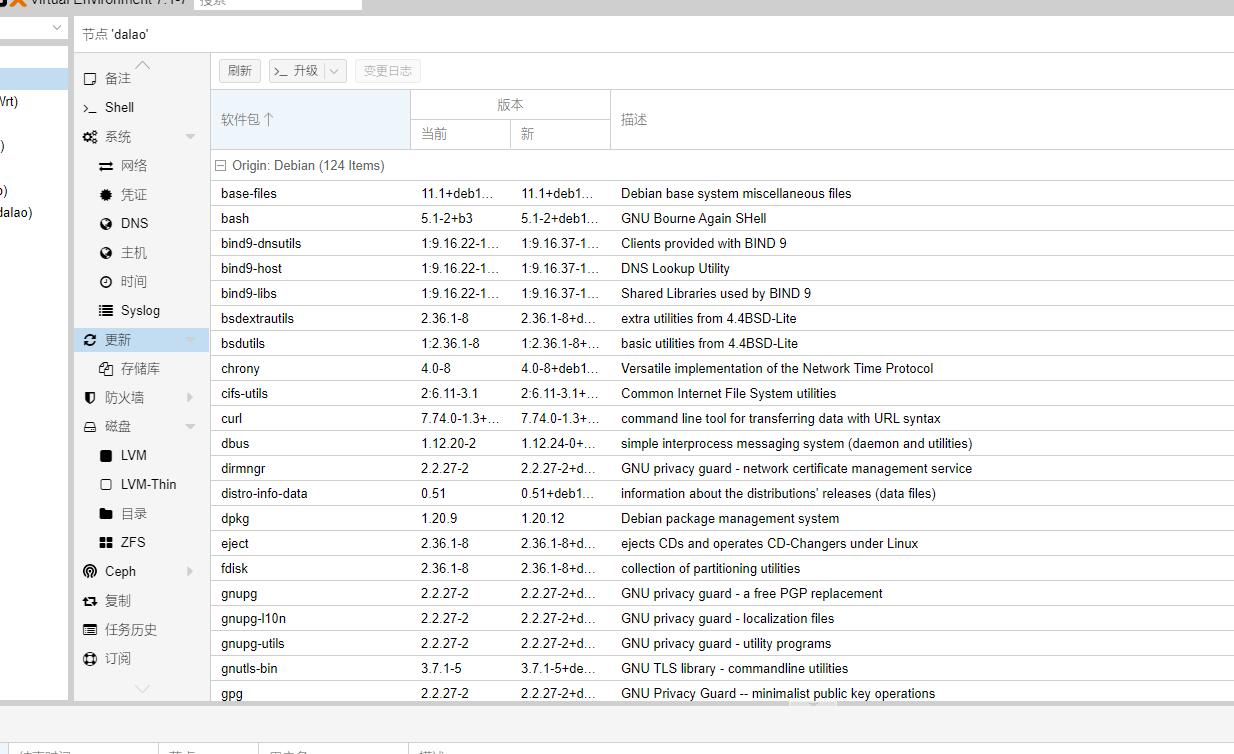The image size is (1234, 754).
Task: Select the bsdutils package row
Action: pos(722,343)
